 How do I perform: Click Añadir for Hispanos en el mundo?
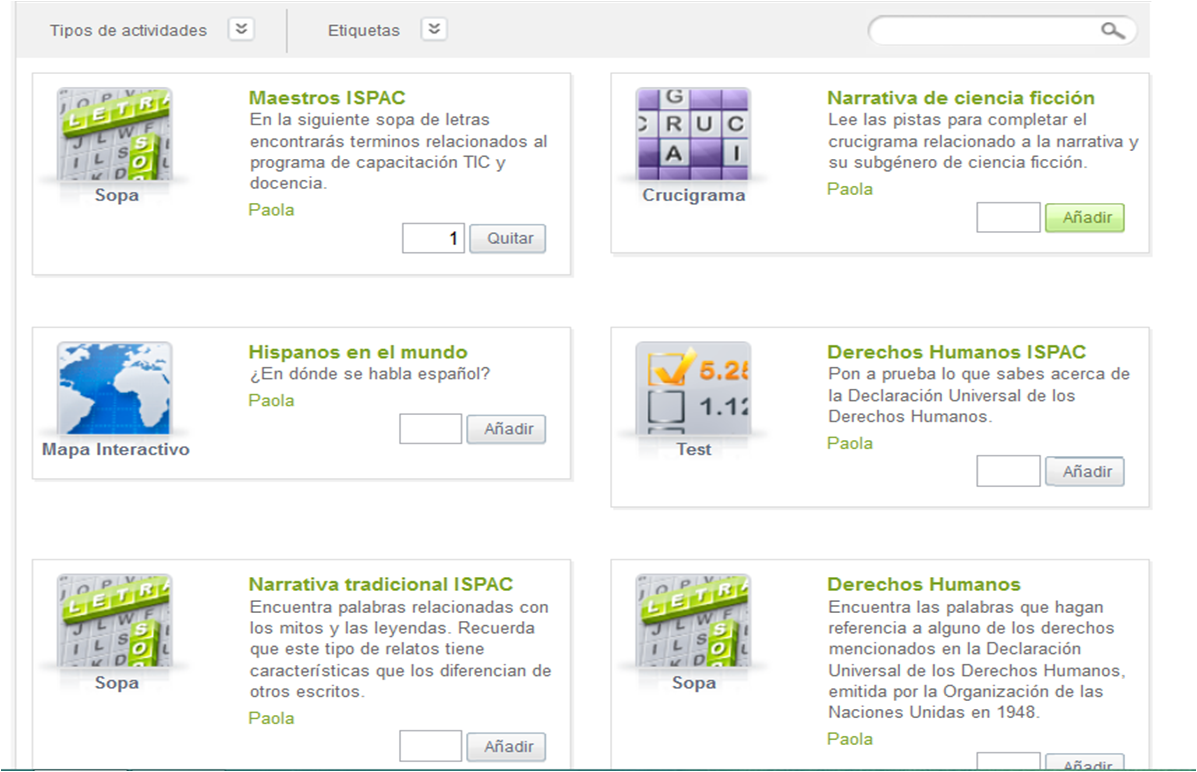[506, 429]
